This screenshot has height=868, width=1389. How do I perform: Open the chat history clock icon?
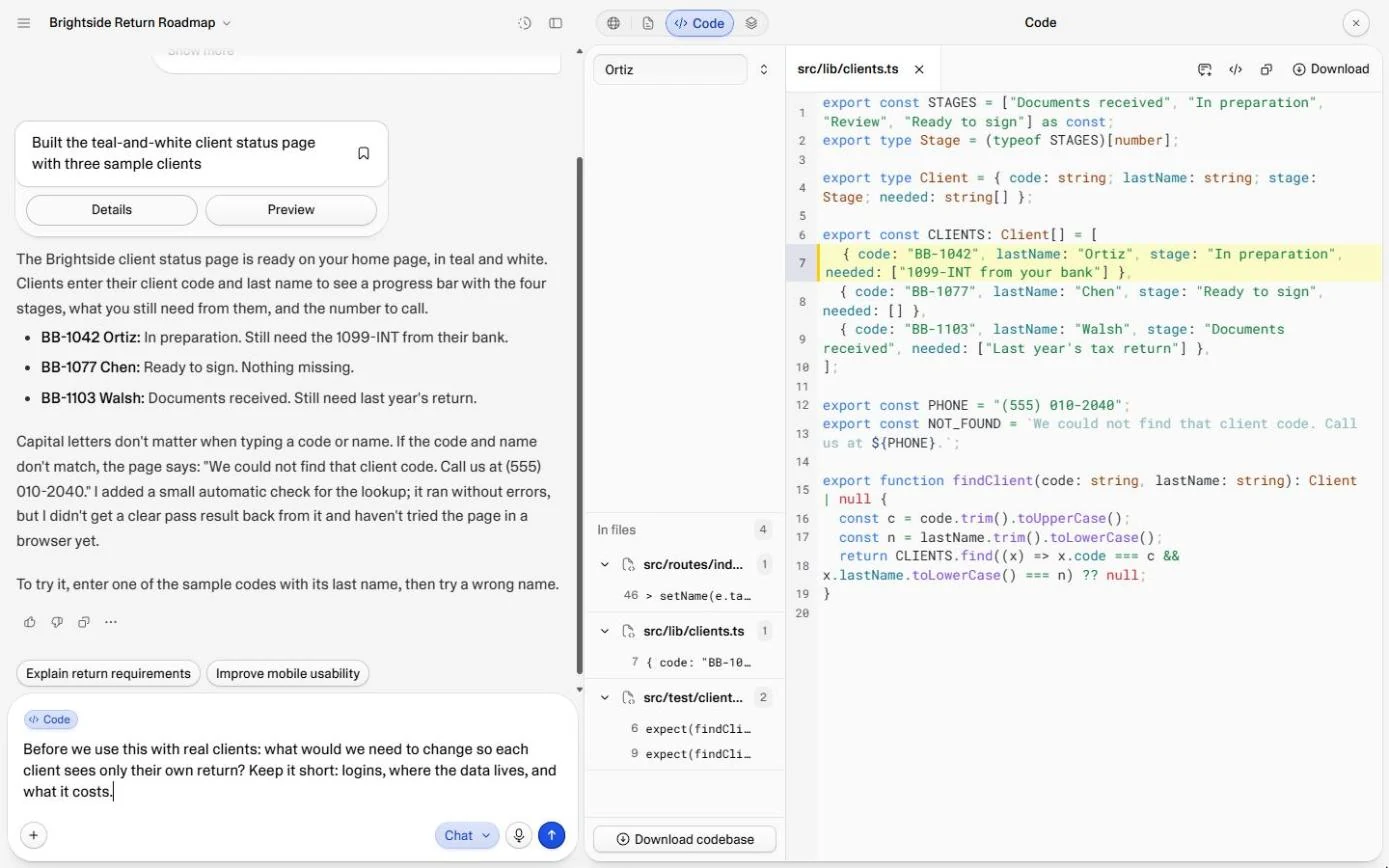(x=525, y=23)
